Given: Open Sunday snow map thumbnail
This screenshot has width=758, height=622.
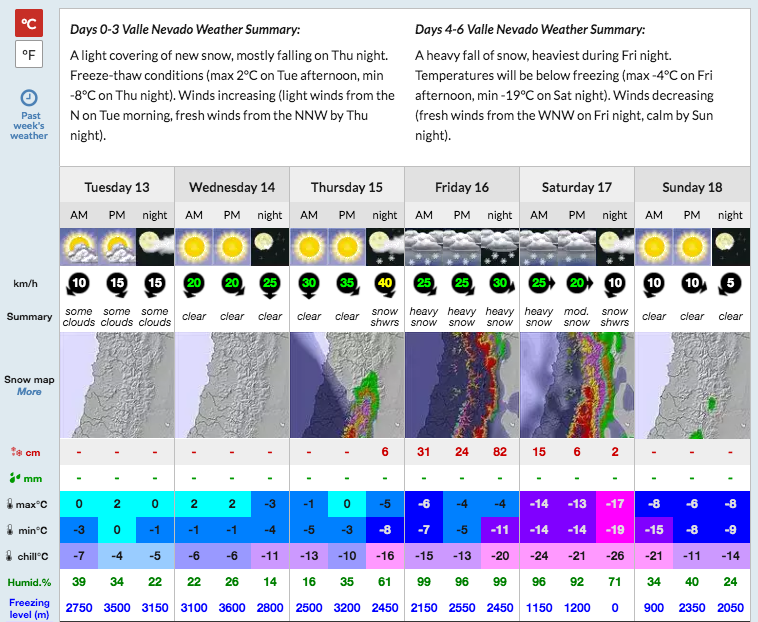Looking at the screenshot, I should (x=693, y=385).
